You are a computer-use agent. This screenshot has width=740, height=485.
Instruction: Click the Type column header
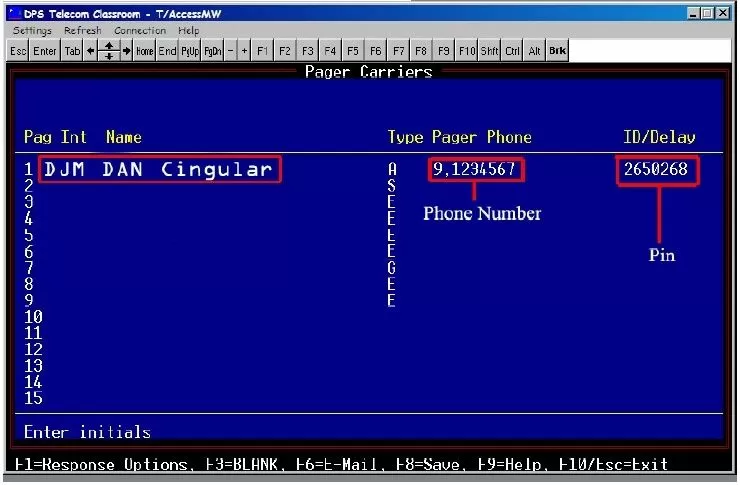pyautogui.click(x=405, y=137)
